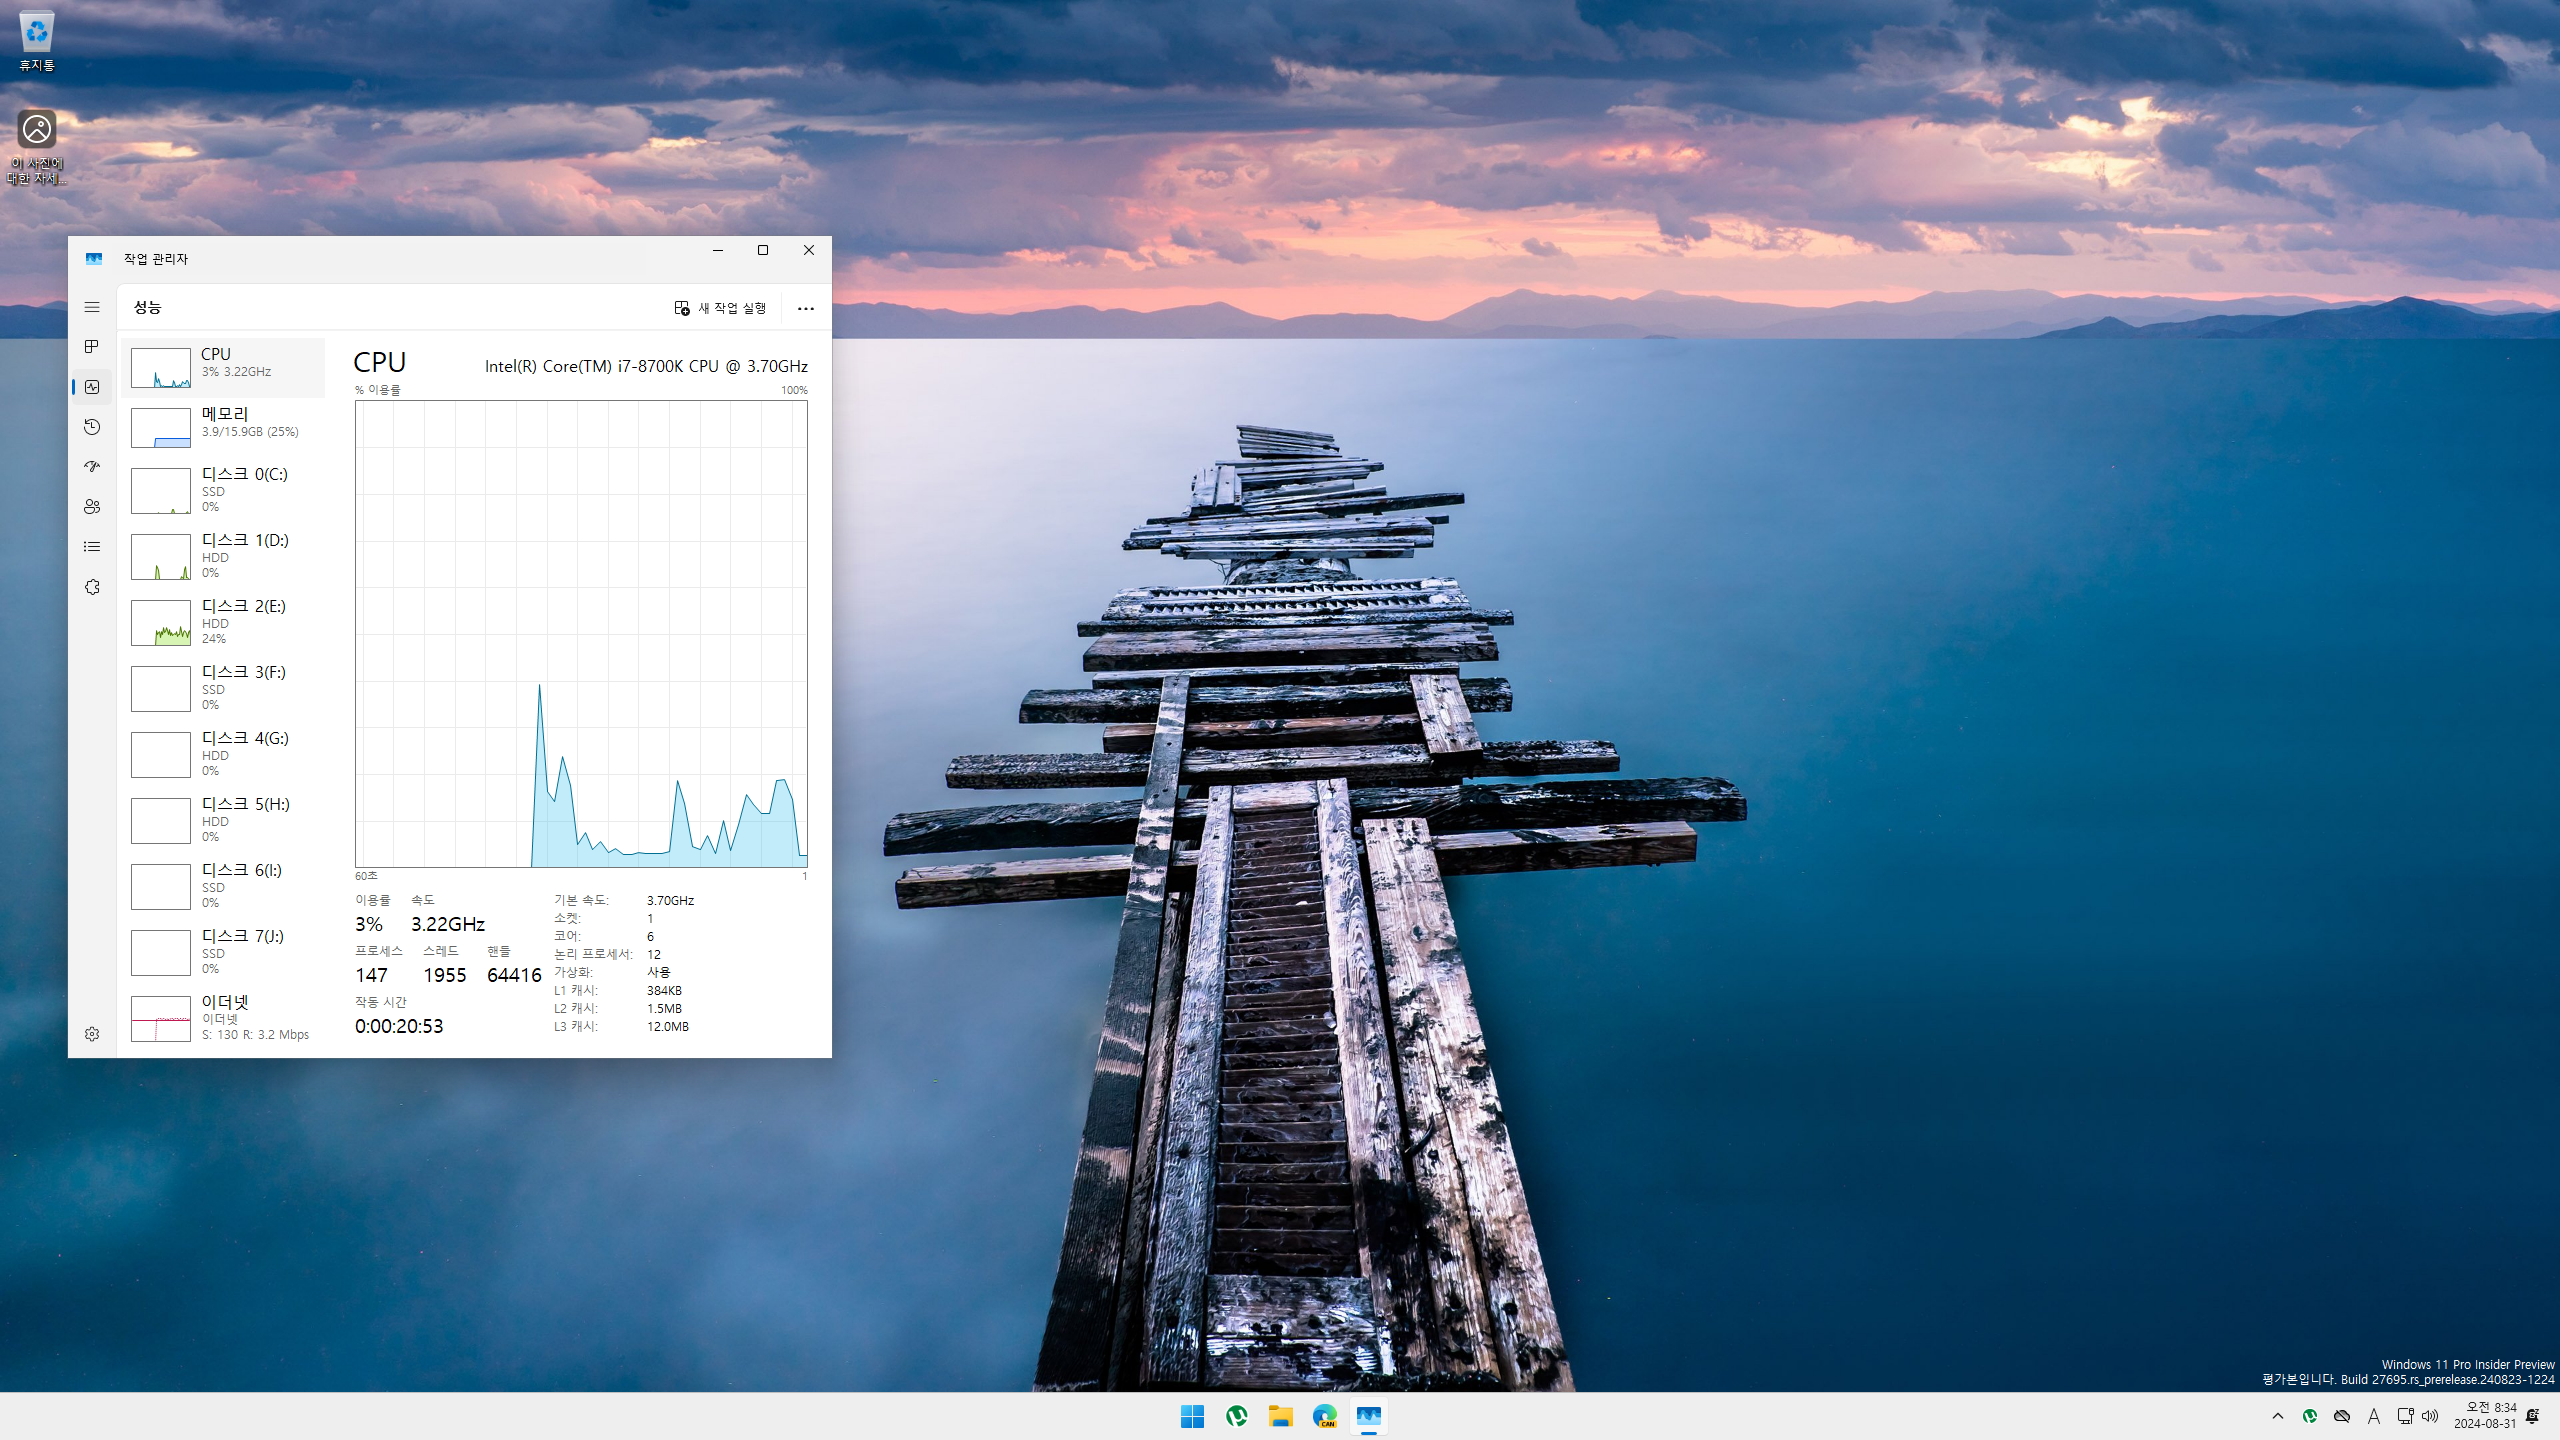Open the Users sidebar icon
This screenshot has height=1440, width=2560.
[92, 507]
